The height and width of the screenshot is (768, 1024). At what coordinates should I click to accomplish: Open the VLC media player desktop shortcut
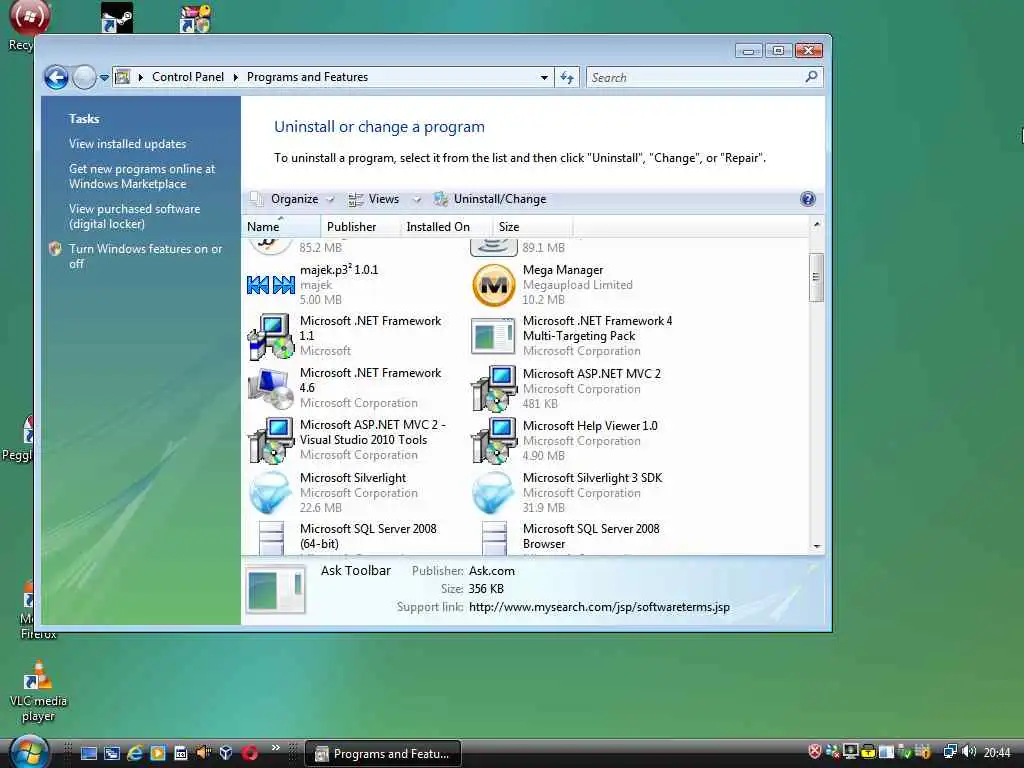[x=38, y=692]
